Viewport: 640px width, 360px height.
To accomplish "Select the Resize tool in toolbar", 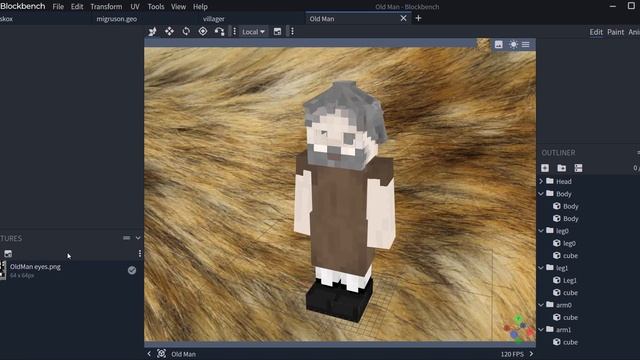I will click(x=169, y=31).
